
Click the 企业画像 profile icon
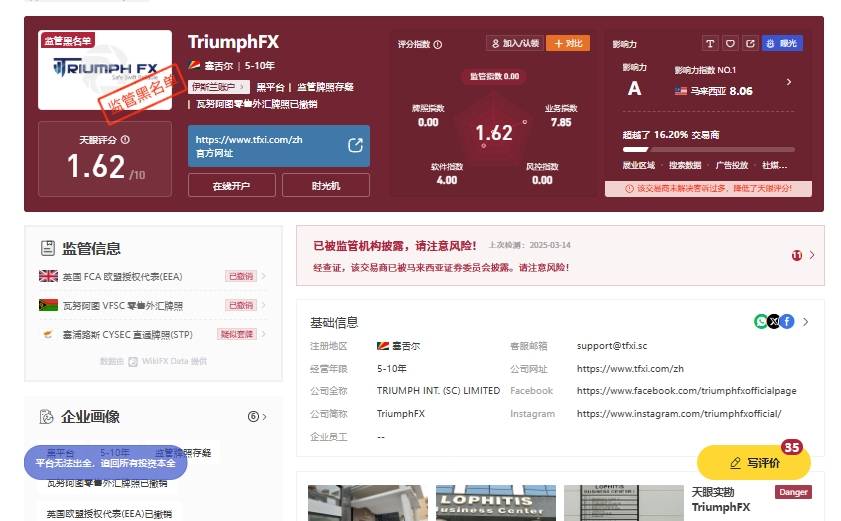(x=47, y=416)
